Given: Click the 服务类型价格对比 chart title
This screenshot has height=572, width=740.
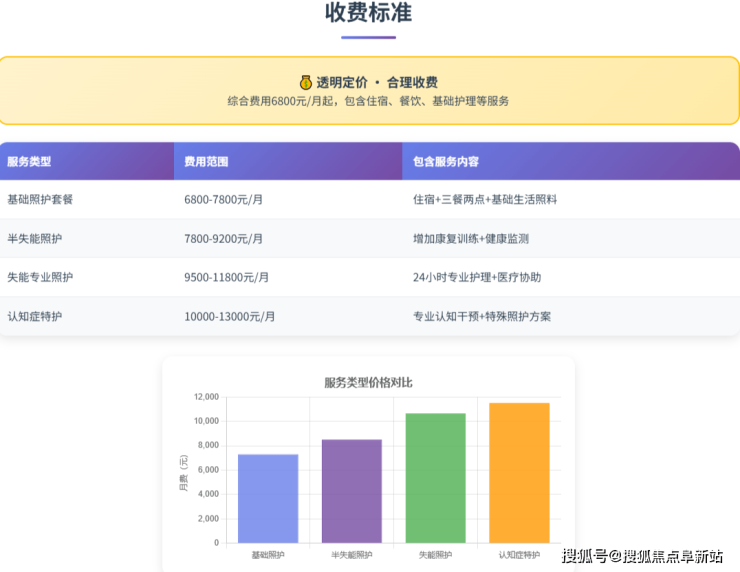Looking at the screenshot, I should pyautogui.click(x=368, y=382).
